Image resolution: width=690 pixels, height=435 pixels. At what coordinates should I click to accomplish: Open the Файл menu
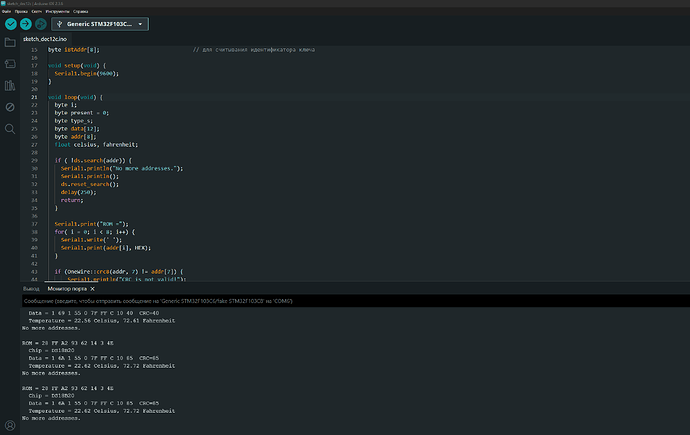click(6, 11)
